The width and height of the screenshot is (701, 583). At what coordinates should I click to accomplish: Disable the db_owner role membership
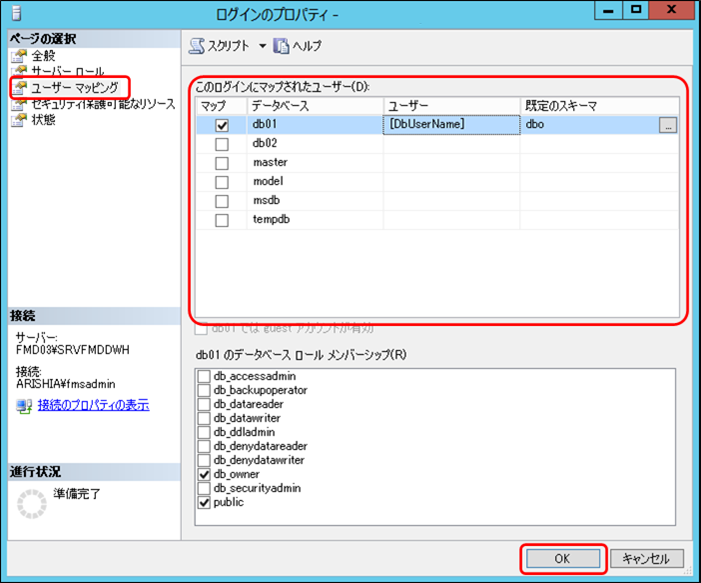click(x=205, y=474)
